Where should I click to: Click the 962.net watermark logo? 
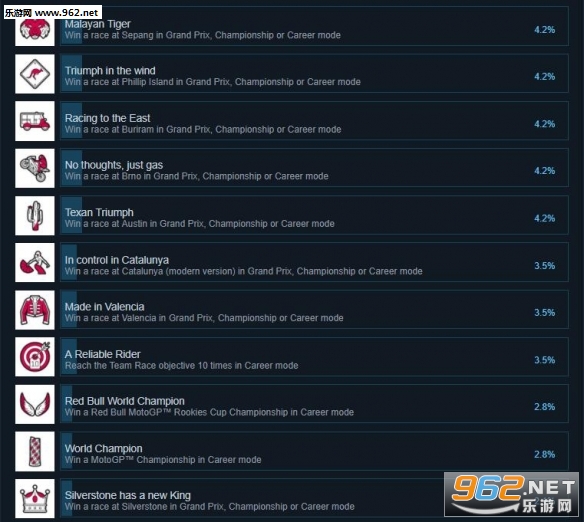coord(512,494)
